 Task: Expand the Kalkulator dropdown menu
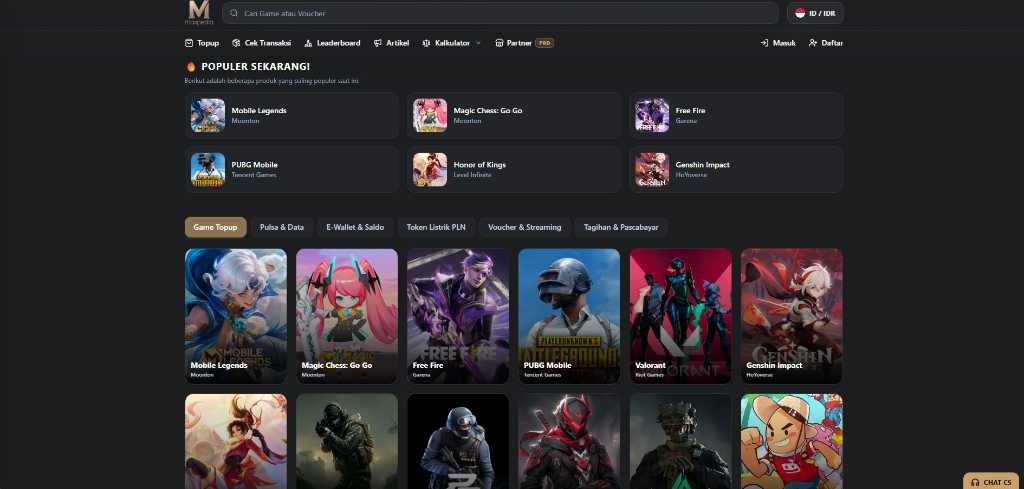tap(452, 43)
